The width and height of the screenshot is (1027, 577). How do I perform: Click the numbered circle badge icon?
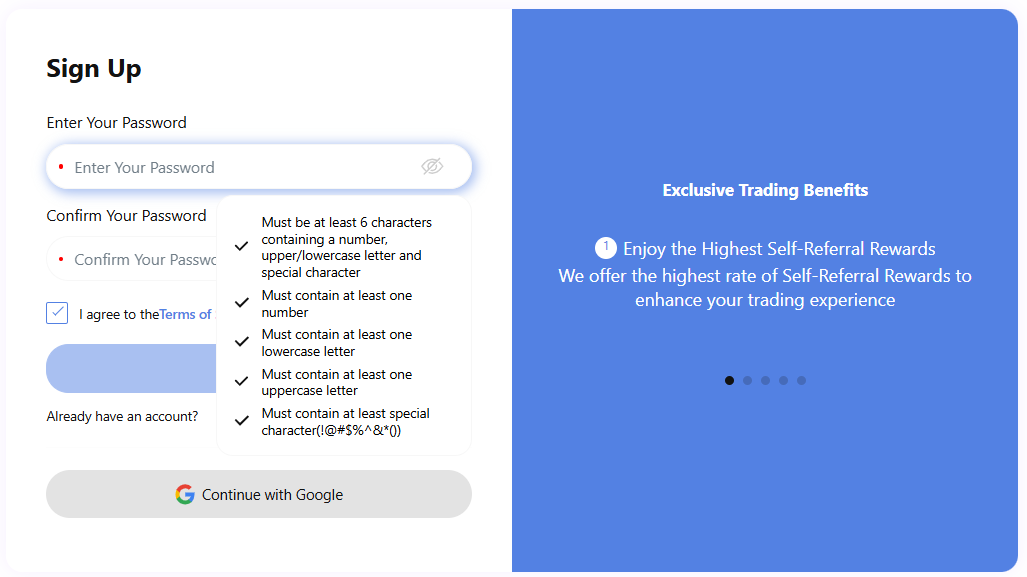(x=605, y=248)
